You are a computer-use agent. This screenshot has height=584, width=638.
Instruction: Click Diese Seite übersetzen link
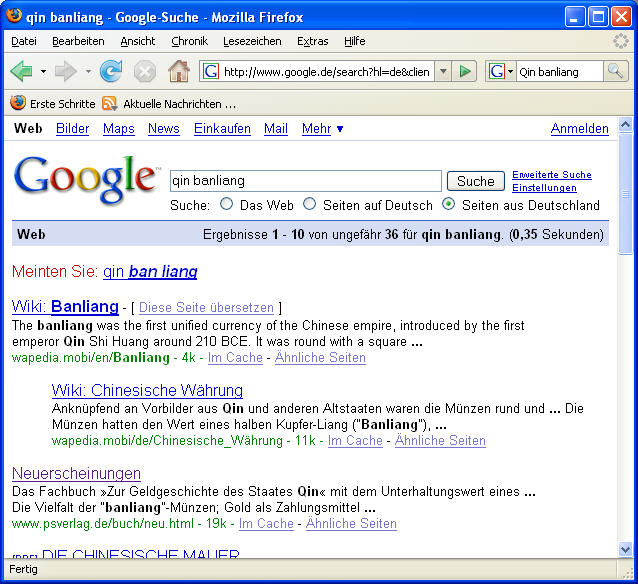point(206,308)
